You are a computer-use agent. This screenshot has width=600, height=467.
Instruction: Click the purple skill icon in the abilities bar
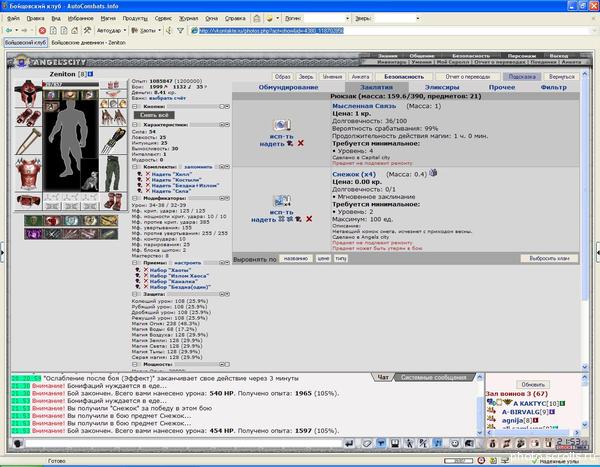(33, 234)
